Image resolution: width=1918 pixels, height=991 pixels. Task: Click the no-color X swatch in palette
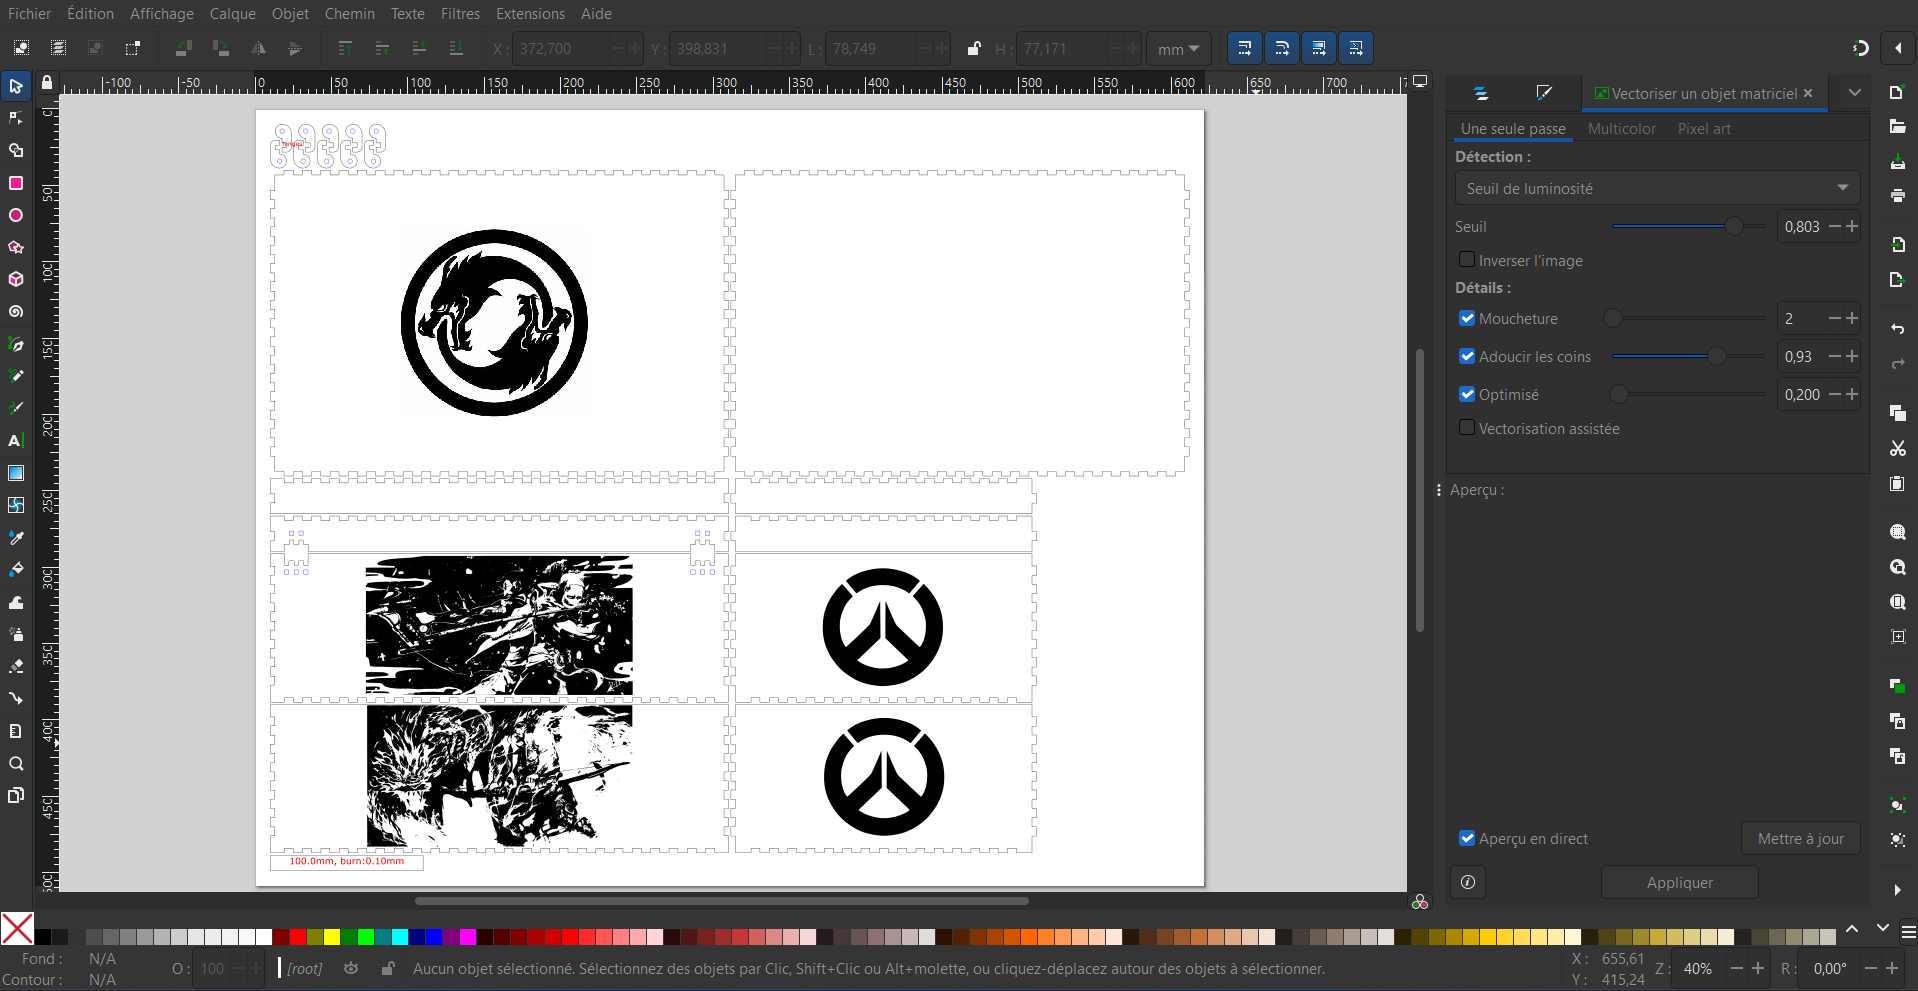tap(17, 928)
